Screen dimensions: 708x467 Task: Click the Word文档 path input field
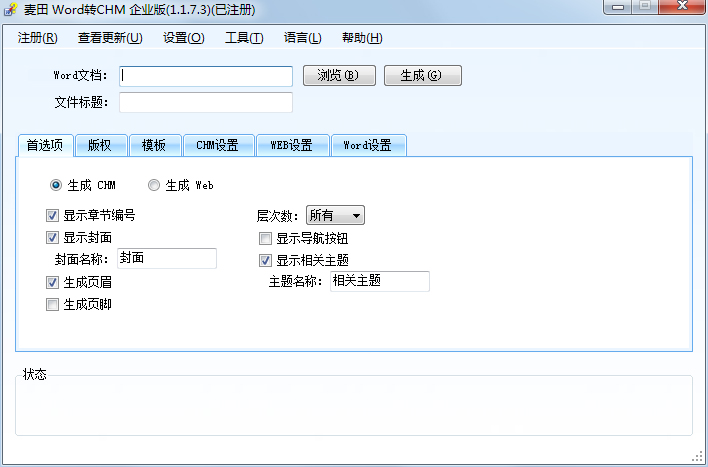tap(206, 76)
